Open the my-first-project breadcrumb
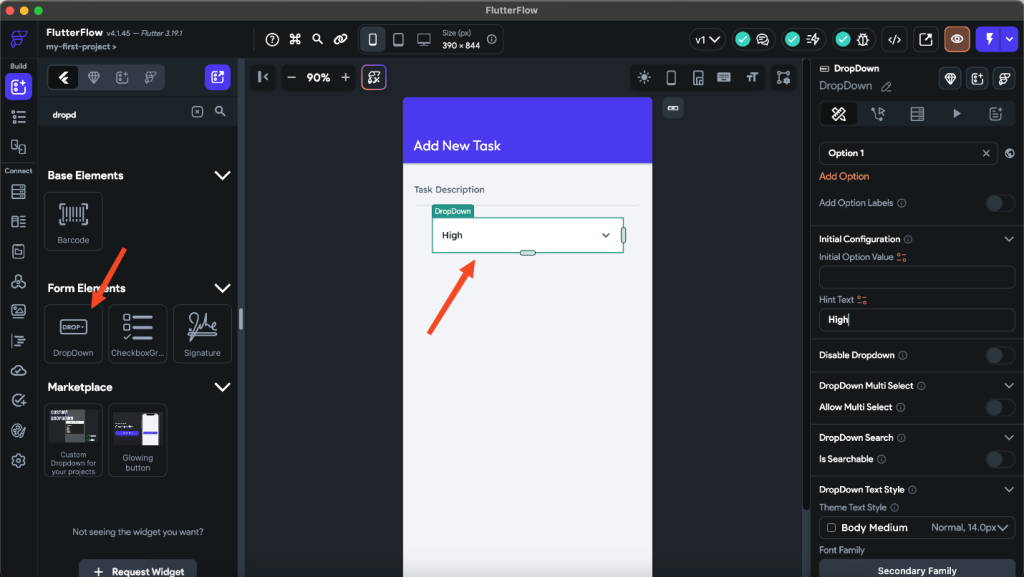The height and width of the screenshot is (577, 1024). click(x=81, y=47)
